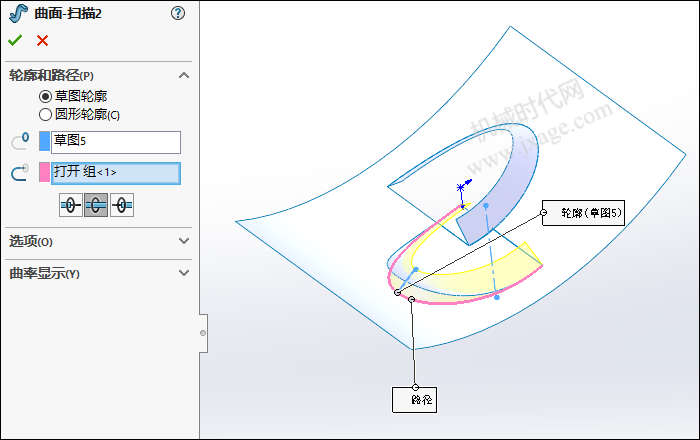This screenshot has width=700, height=440.
Task: Click the 路径 callout label
Action: point(414,400)
